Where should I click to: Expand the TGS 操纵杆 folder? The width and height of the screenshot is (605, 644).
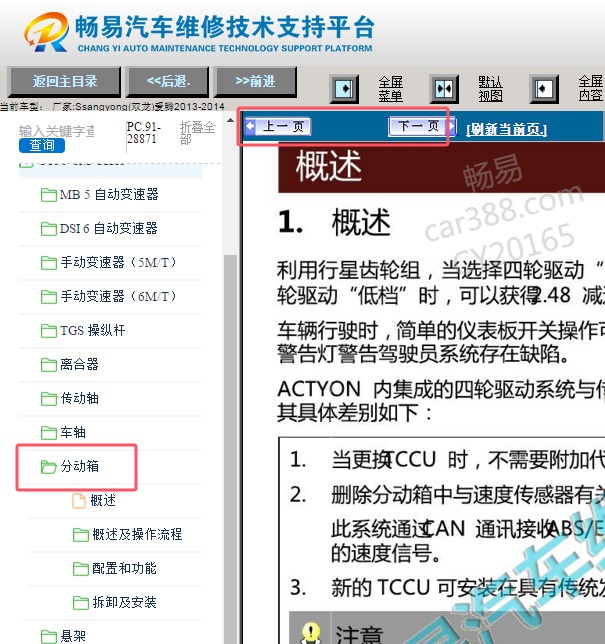[x=92, y=331]
